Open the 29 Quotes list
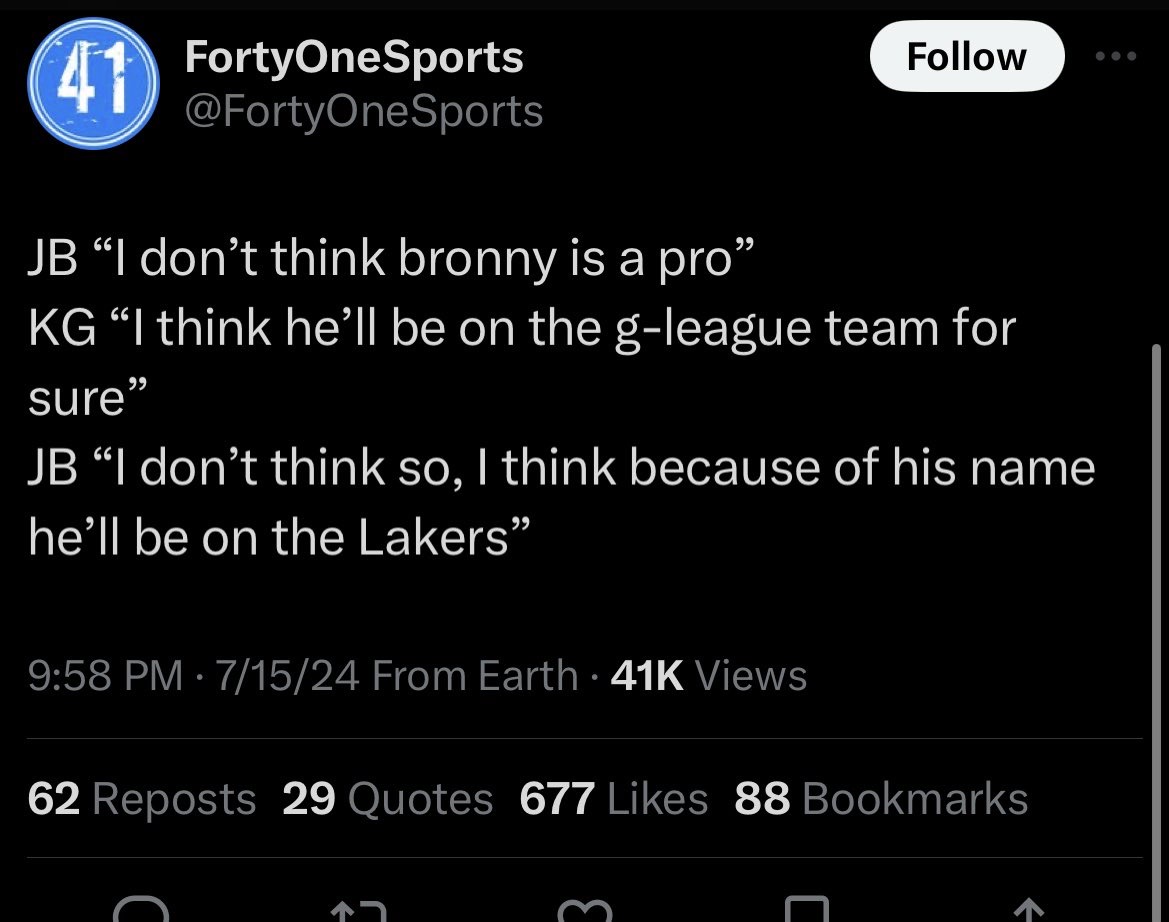The width and height of the screenshot is (1169, 922). pyautogui.click(x=388, y=798)
